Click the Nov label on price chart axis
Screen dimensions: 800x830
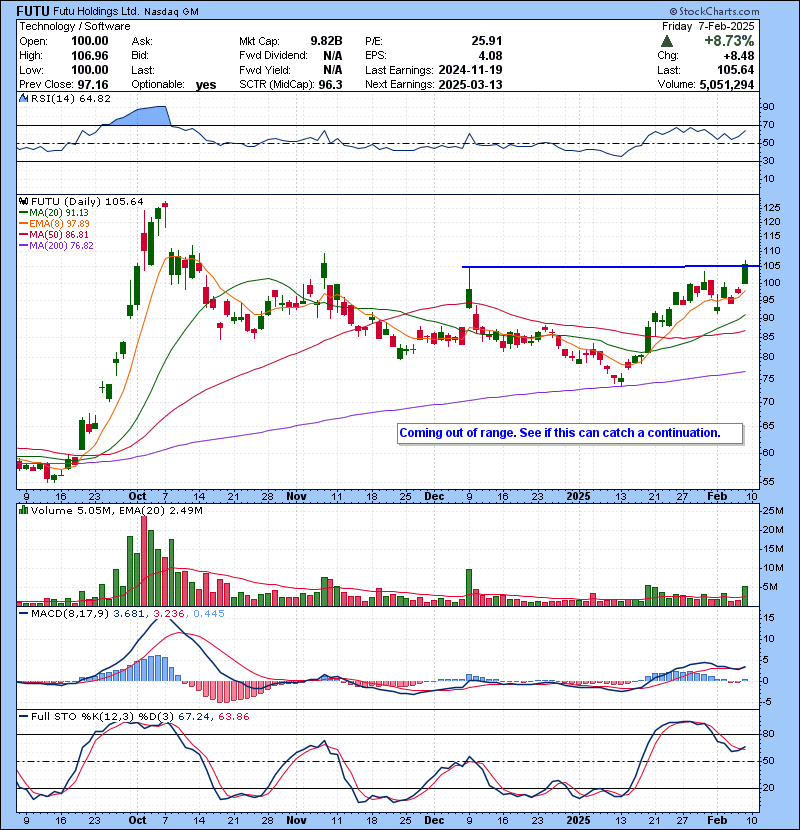296,497
